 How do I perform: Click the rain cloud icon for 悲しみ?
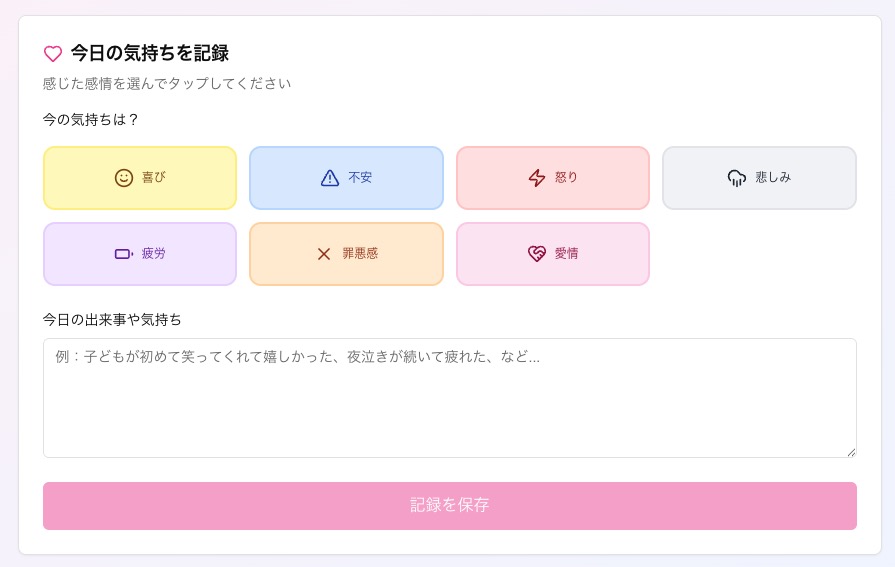(x=737, y=178)
